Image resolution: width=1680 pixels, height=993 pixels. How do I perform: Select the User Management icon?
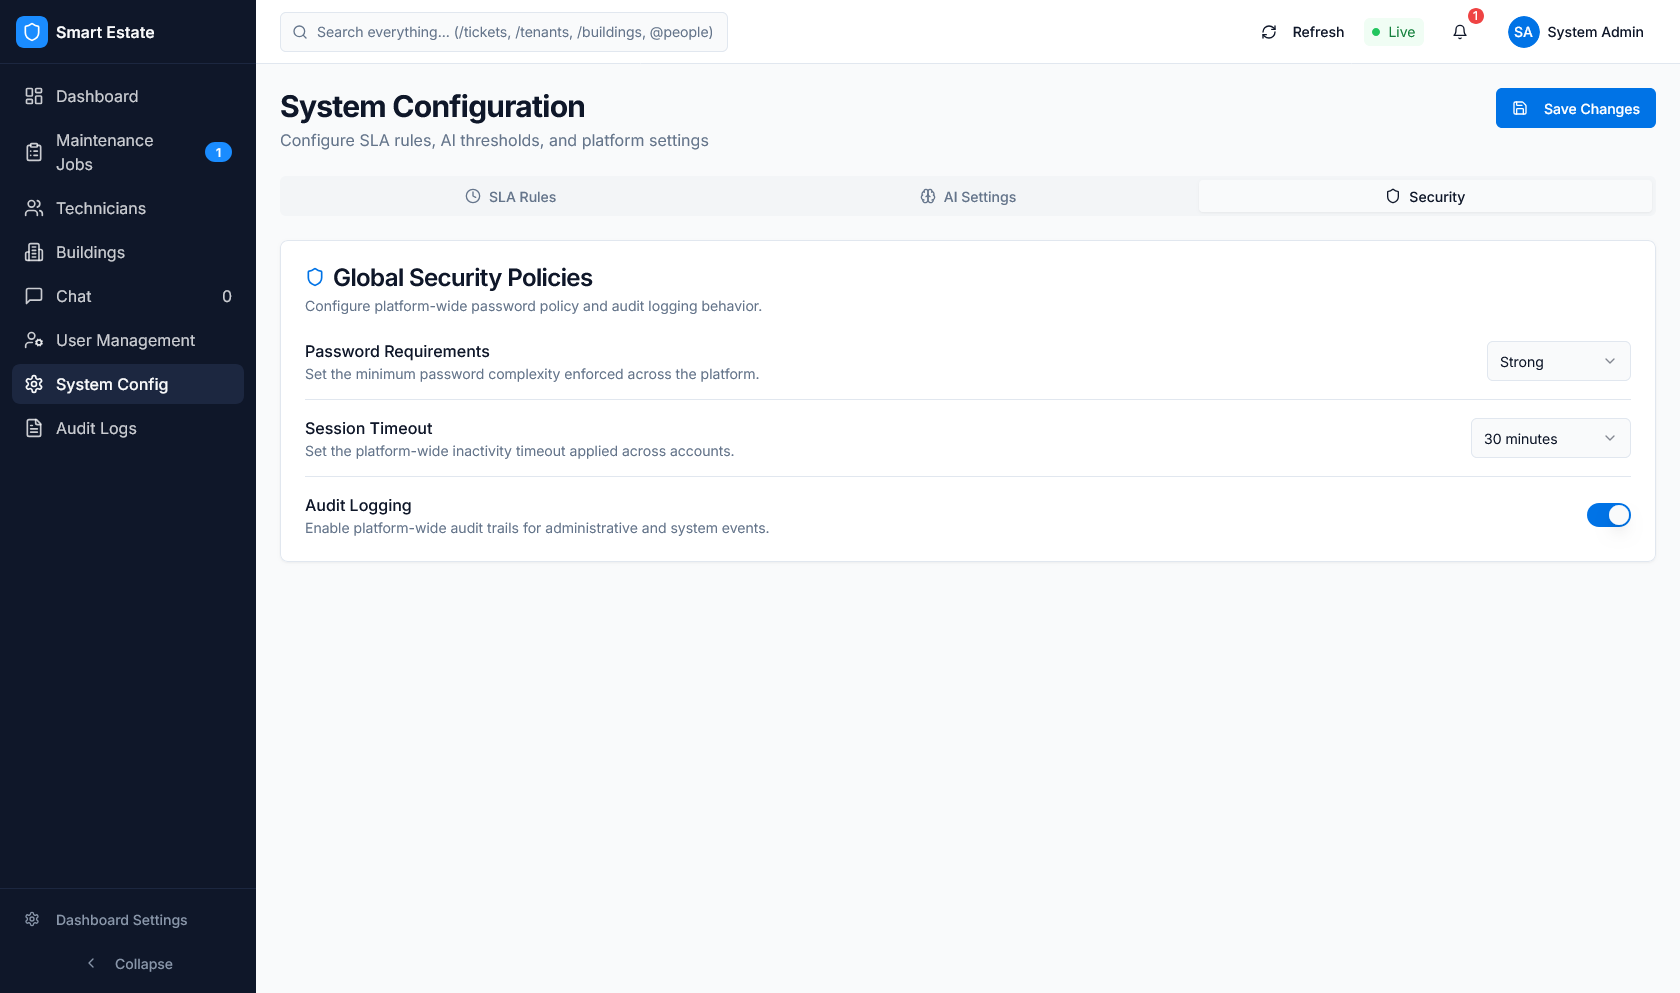pyautogui.click(x=34, y=340)
